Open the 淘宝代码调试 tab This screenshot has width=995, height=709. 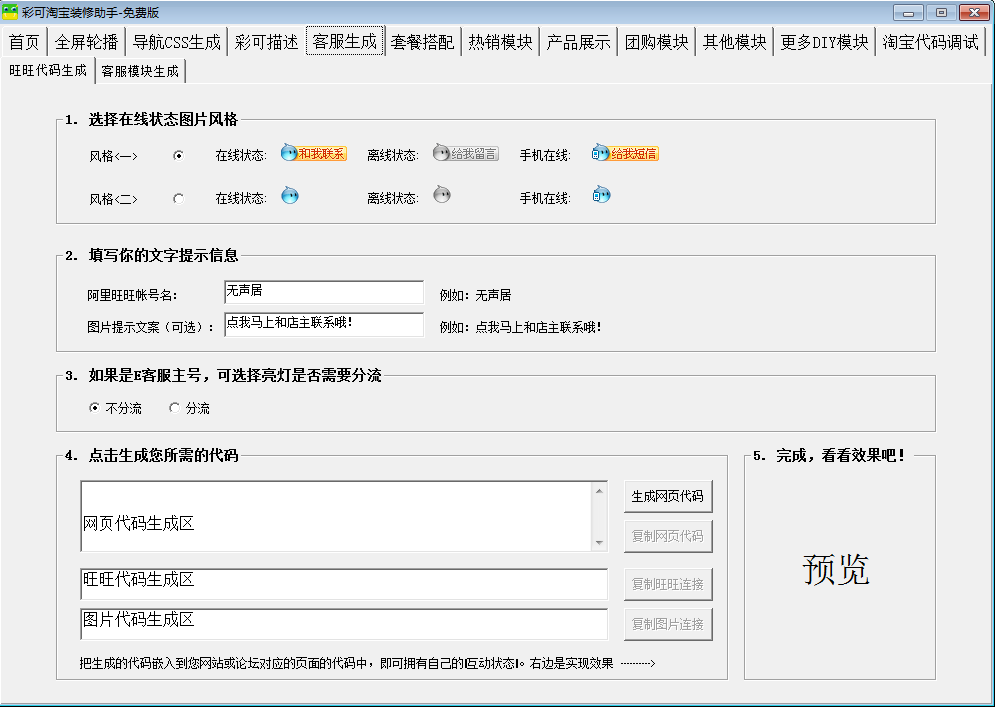930,42
